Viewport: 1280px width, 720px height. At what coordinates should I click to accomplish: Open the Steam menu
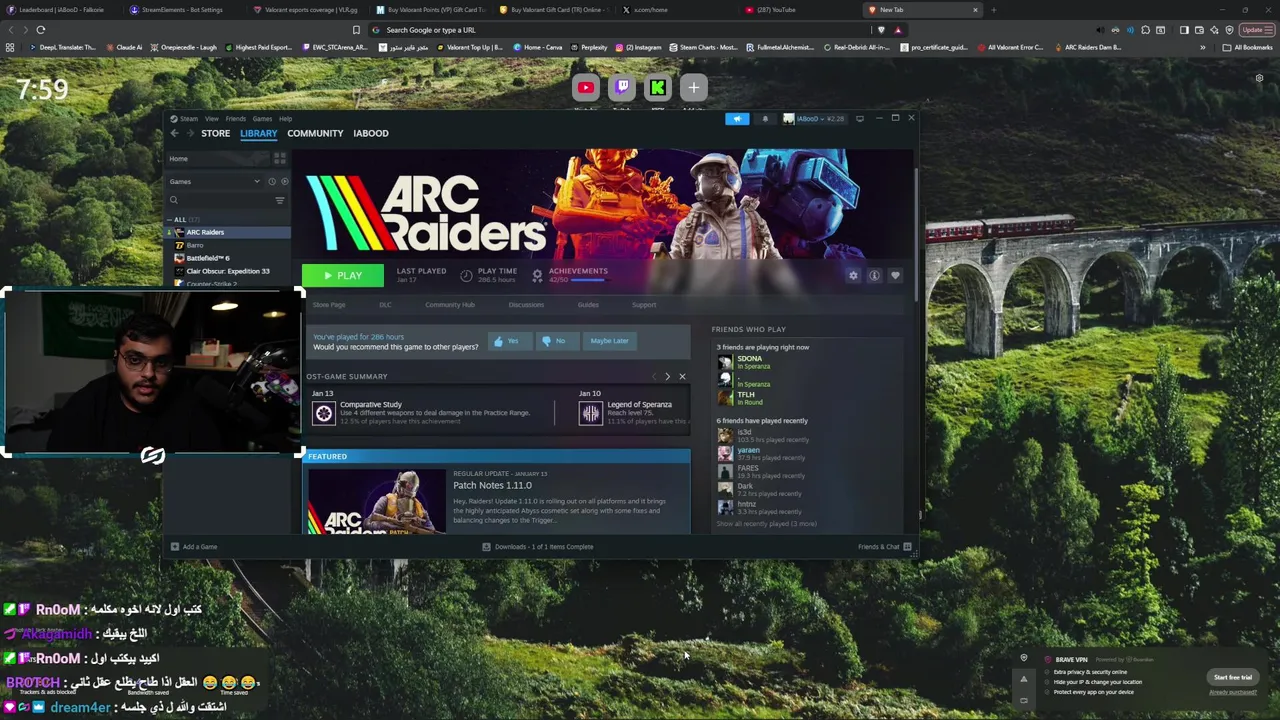pos(189,119)
